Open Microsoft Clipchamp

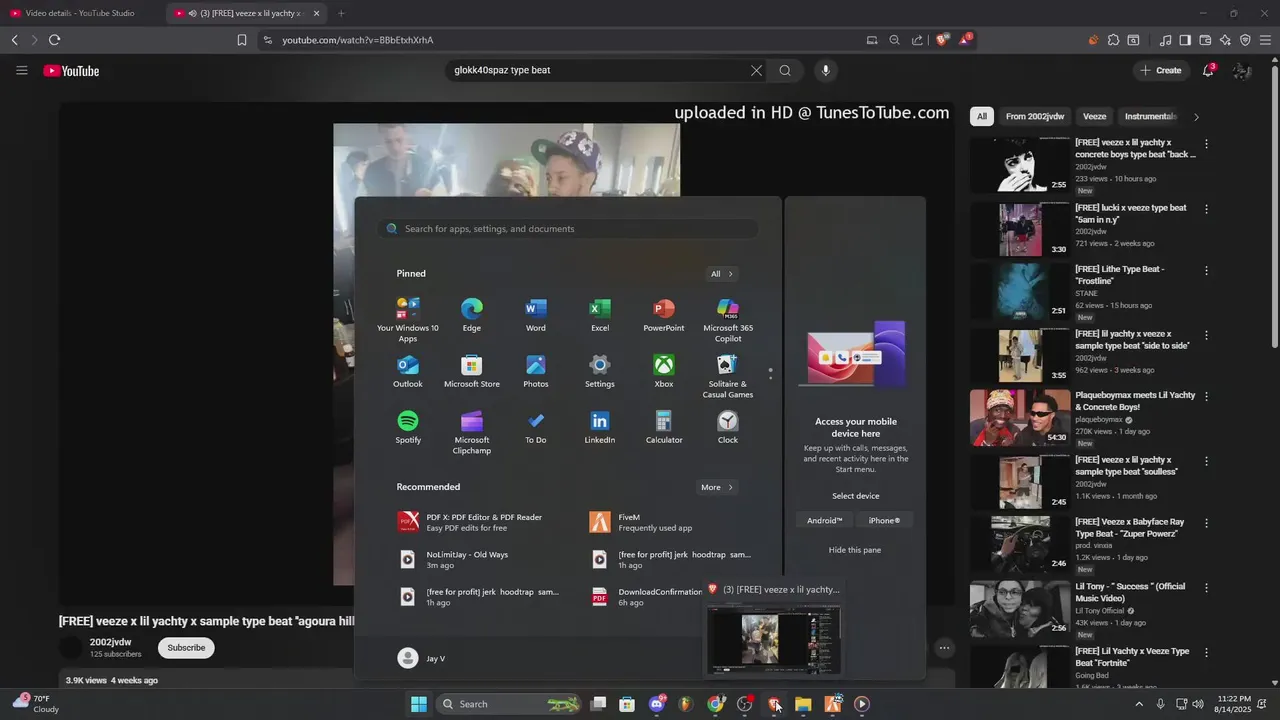472,432
